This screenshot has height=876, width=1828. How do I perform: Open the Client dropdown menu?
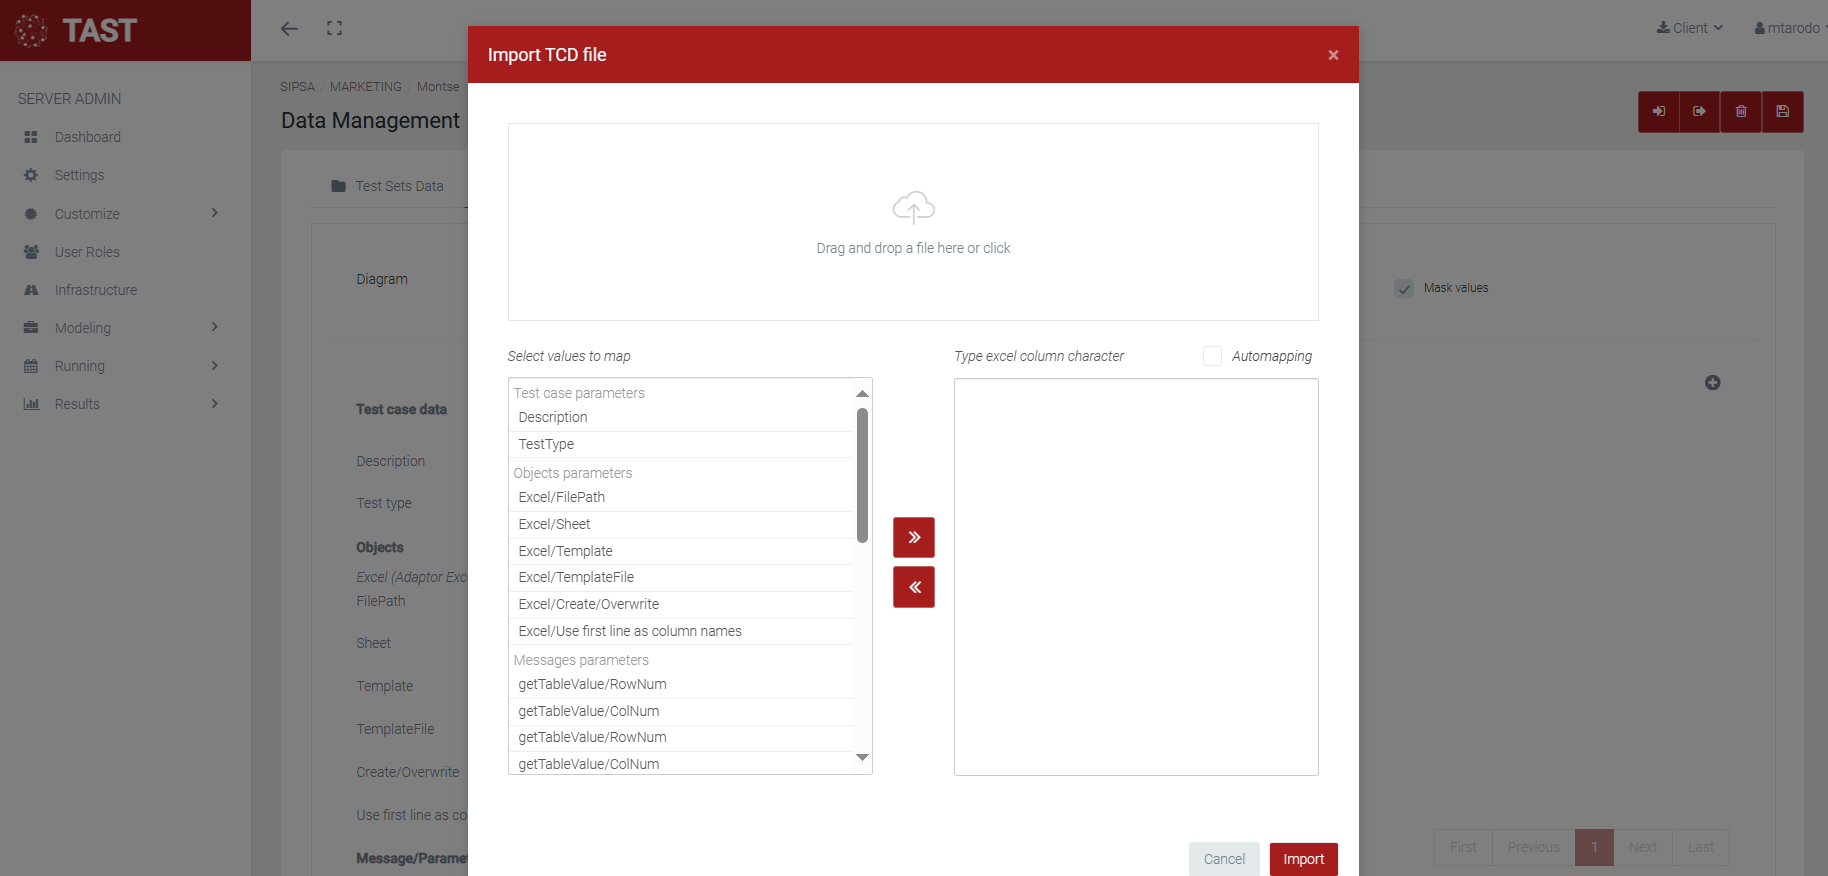1689,28
